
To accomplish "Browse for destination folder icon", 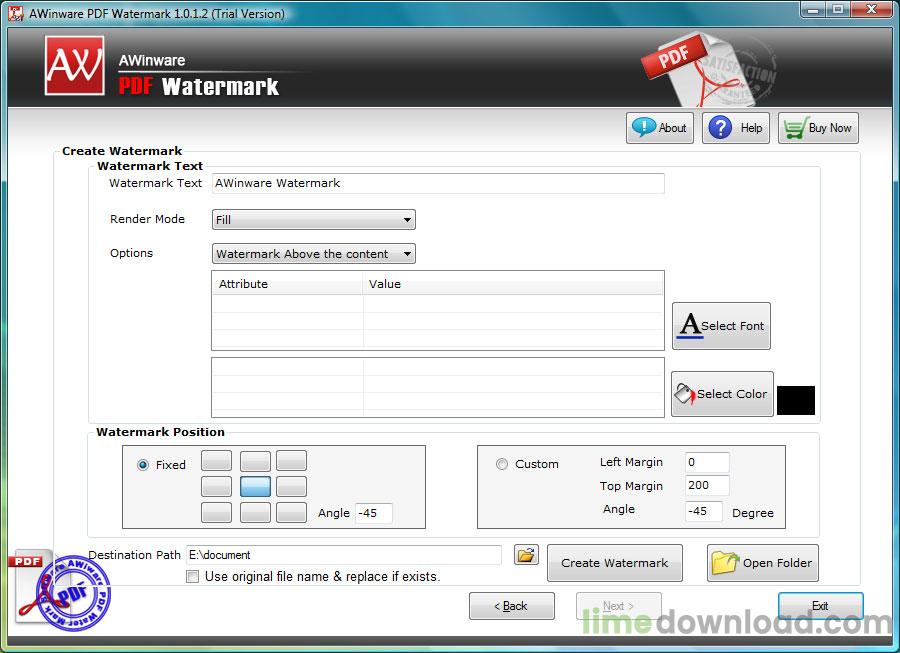I will pyautogui.click(x=526, y=554).
